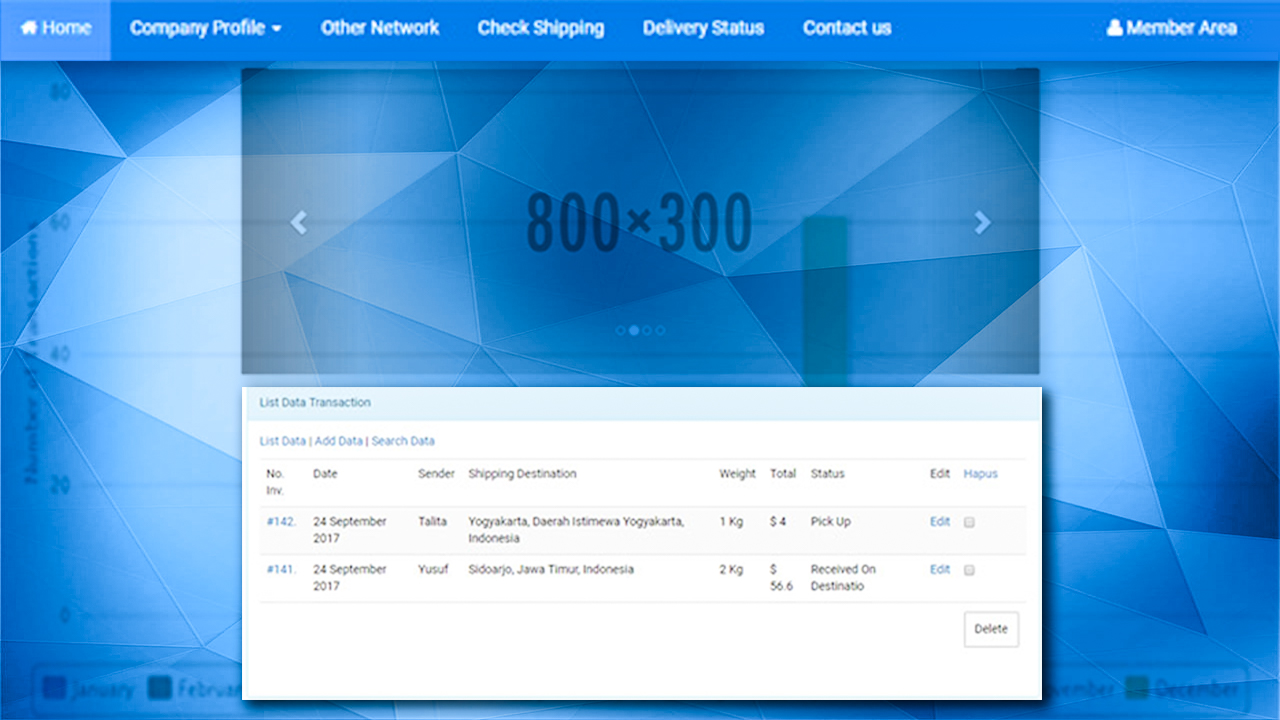Open invoice #142 link
Viewport: 1280px width, 720px height.
[x=280, y=522]
